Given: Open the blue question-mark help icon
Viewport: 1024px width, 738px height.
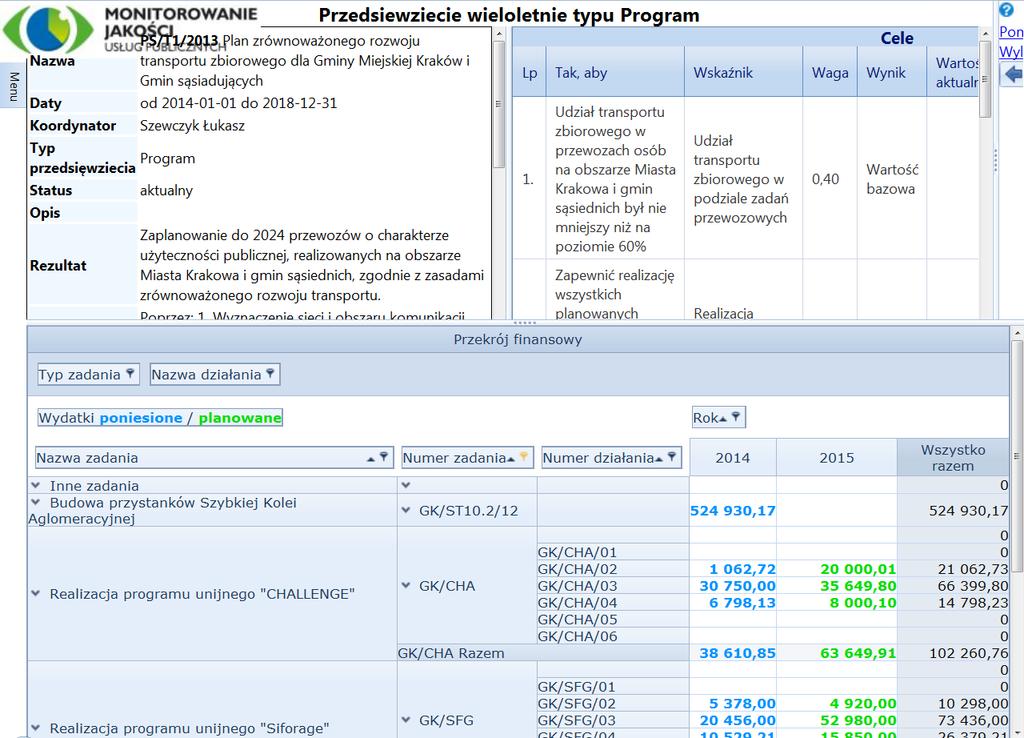Looking at the screenshot, I should 1006,9.
